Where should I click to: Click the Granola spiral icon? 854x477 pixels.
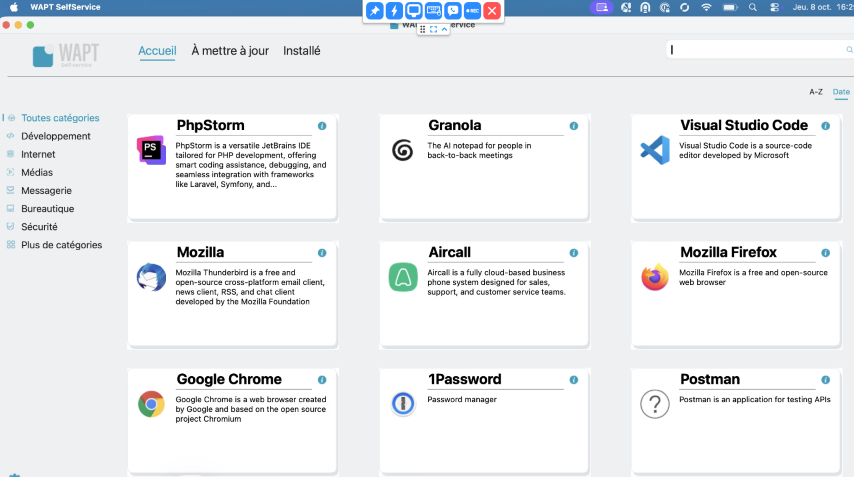[402, 150]
